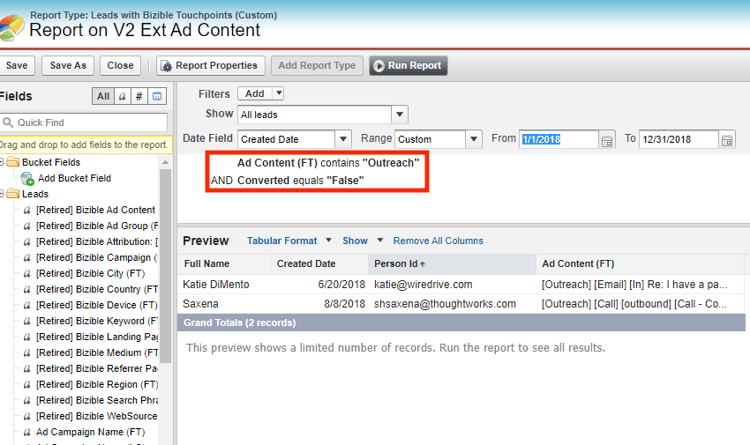Image resolution: width=750 pixels, height=445 pixels.
Task: Show all field types with All filter
Action: [103, 96]
